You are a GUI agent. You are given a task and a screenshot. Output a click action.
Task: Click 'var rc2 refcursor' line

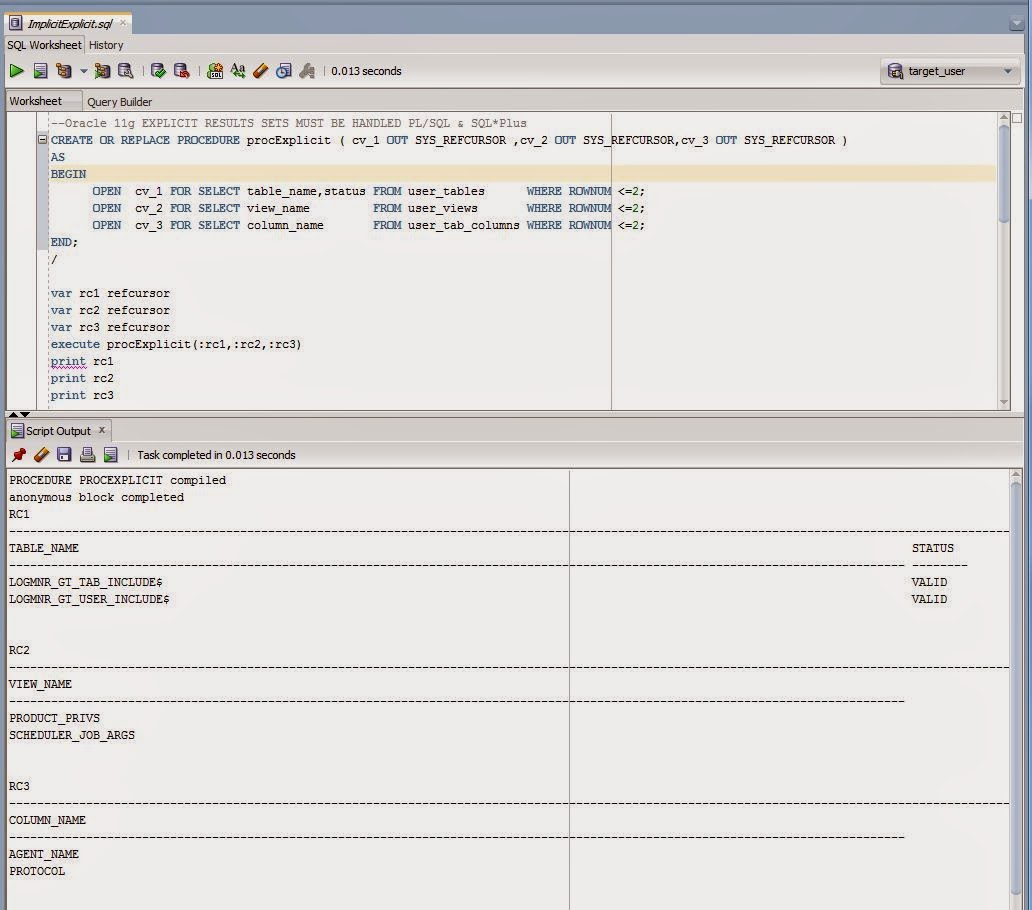[x=110, y=310]
